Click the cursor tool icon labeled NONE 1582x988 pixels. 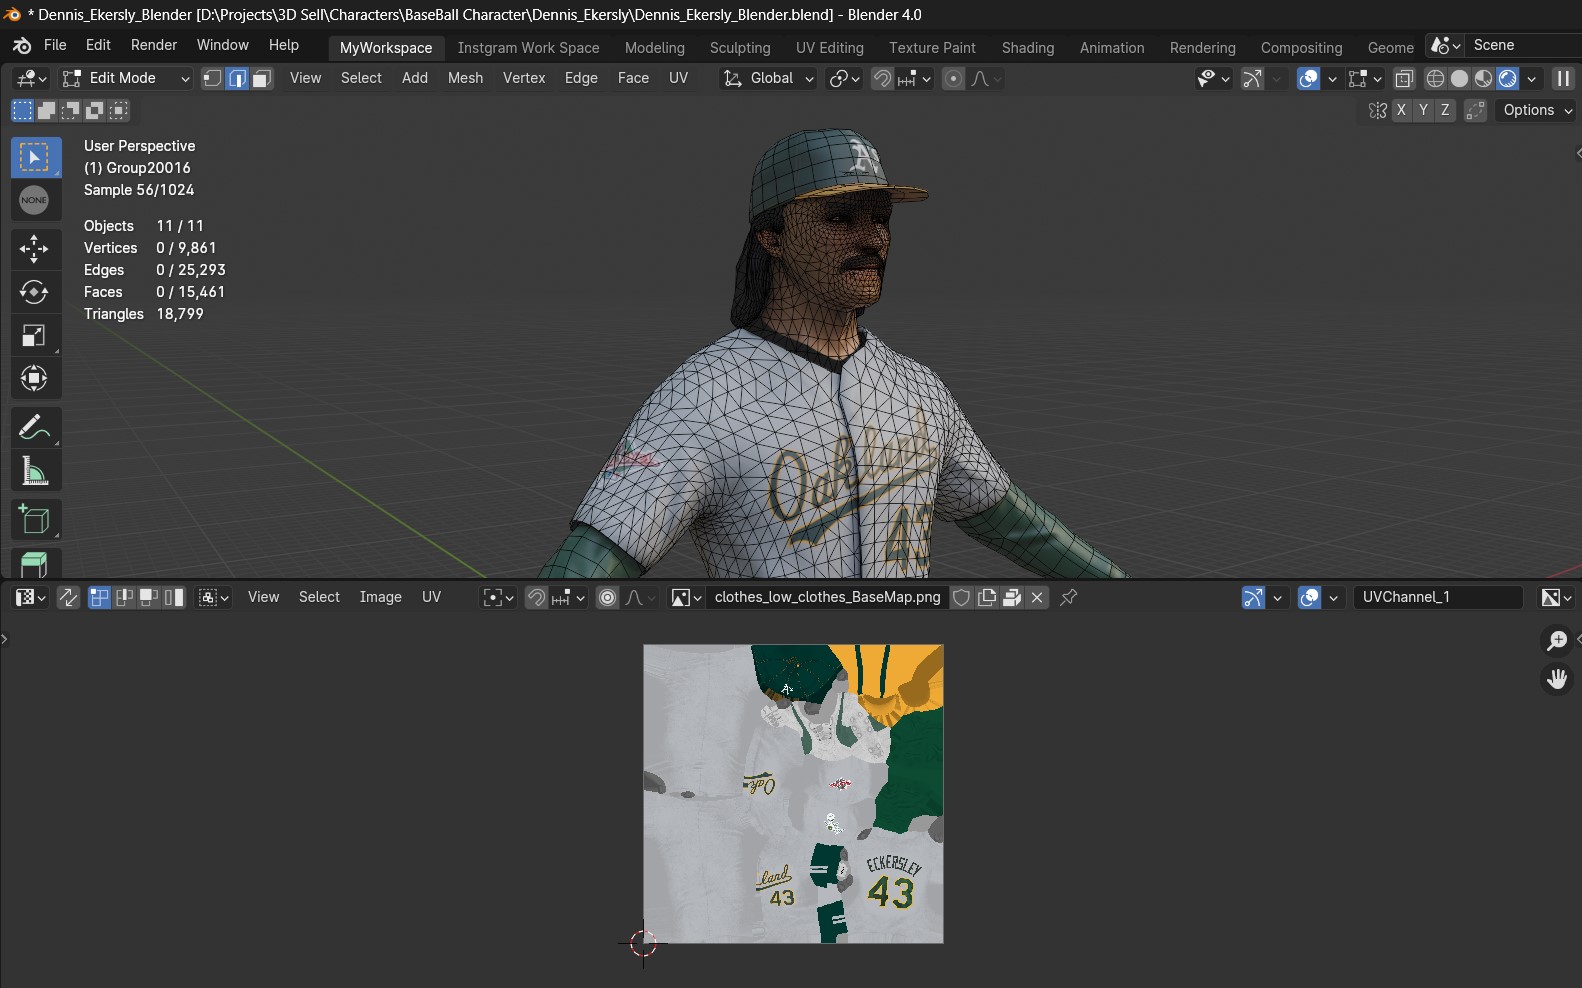click(35, 200)
